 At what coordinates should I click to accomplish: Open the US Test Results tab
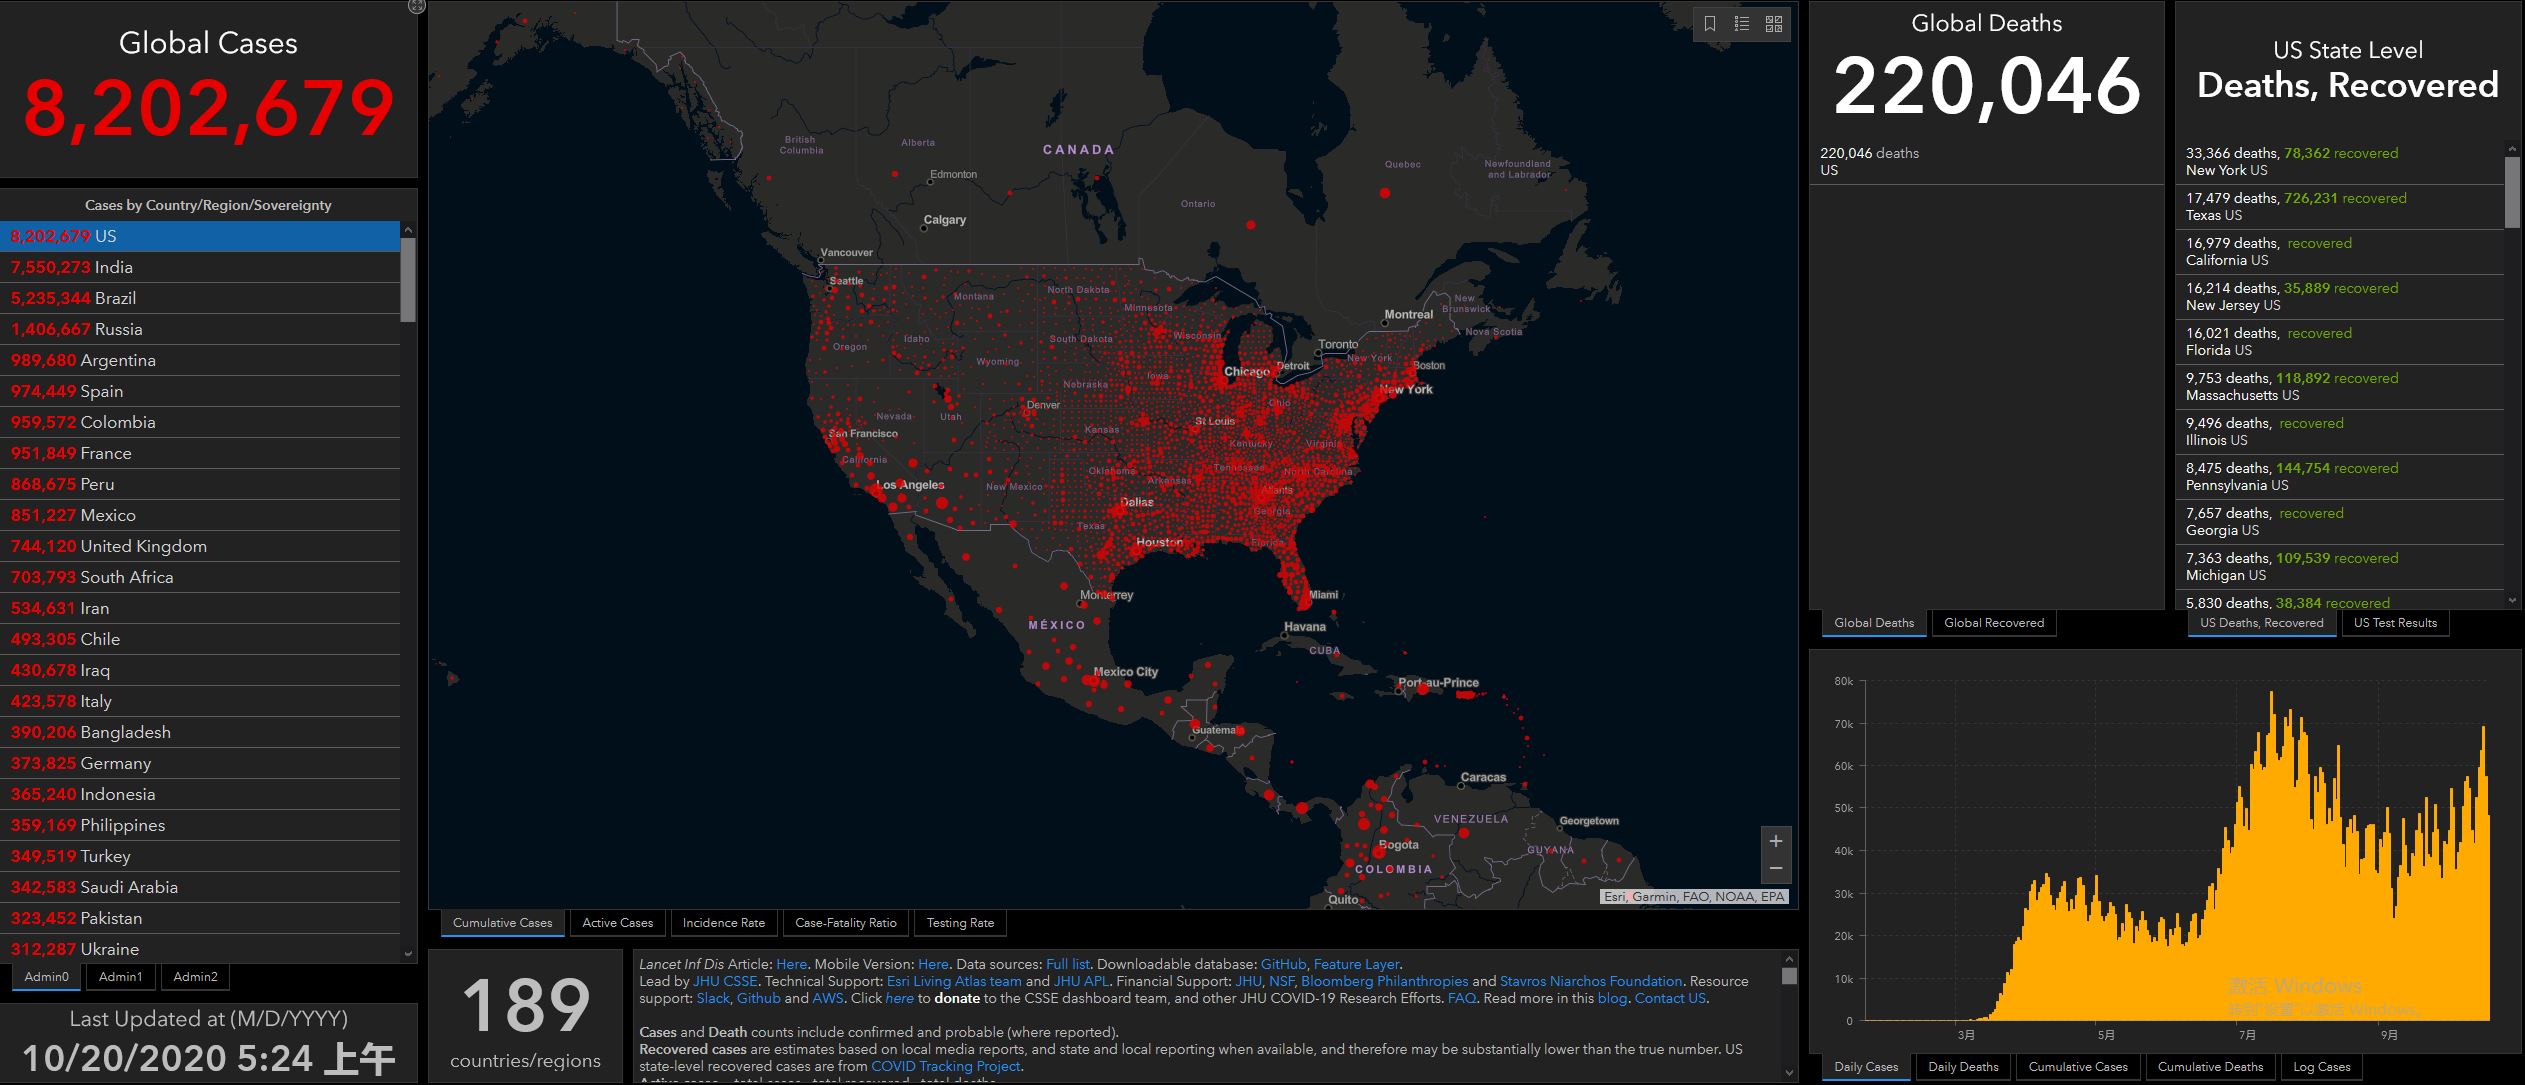[x=2395, y=623]
